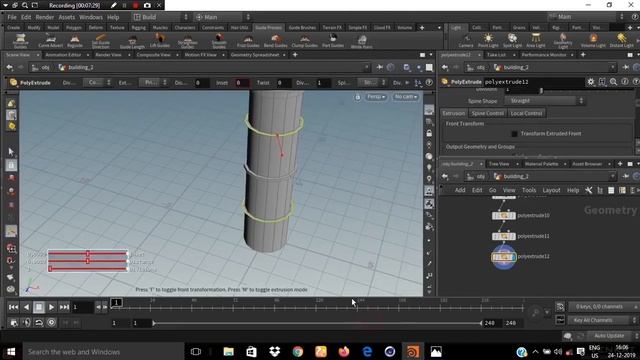Open the Spine Shape Straight dropdown
This screenshot has height=360, width=640.
[545, 100]
